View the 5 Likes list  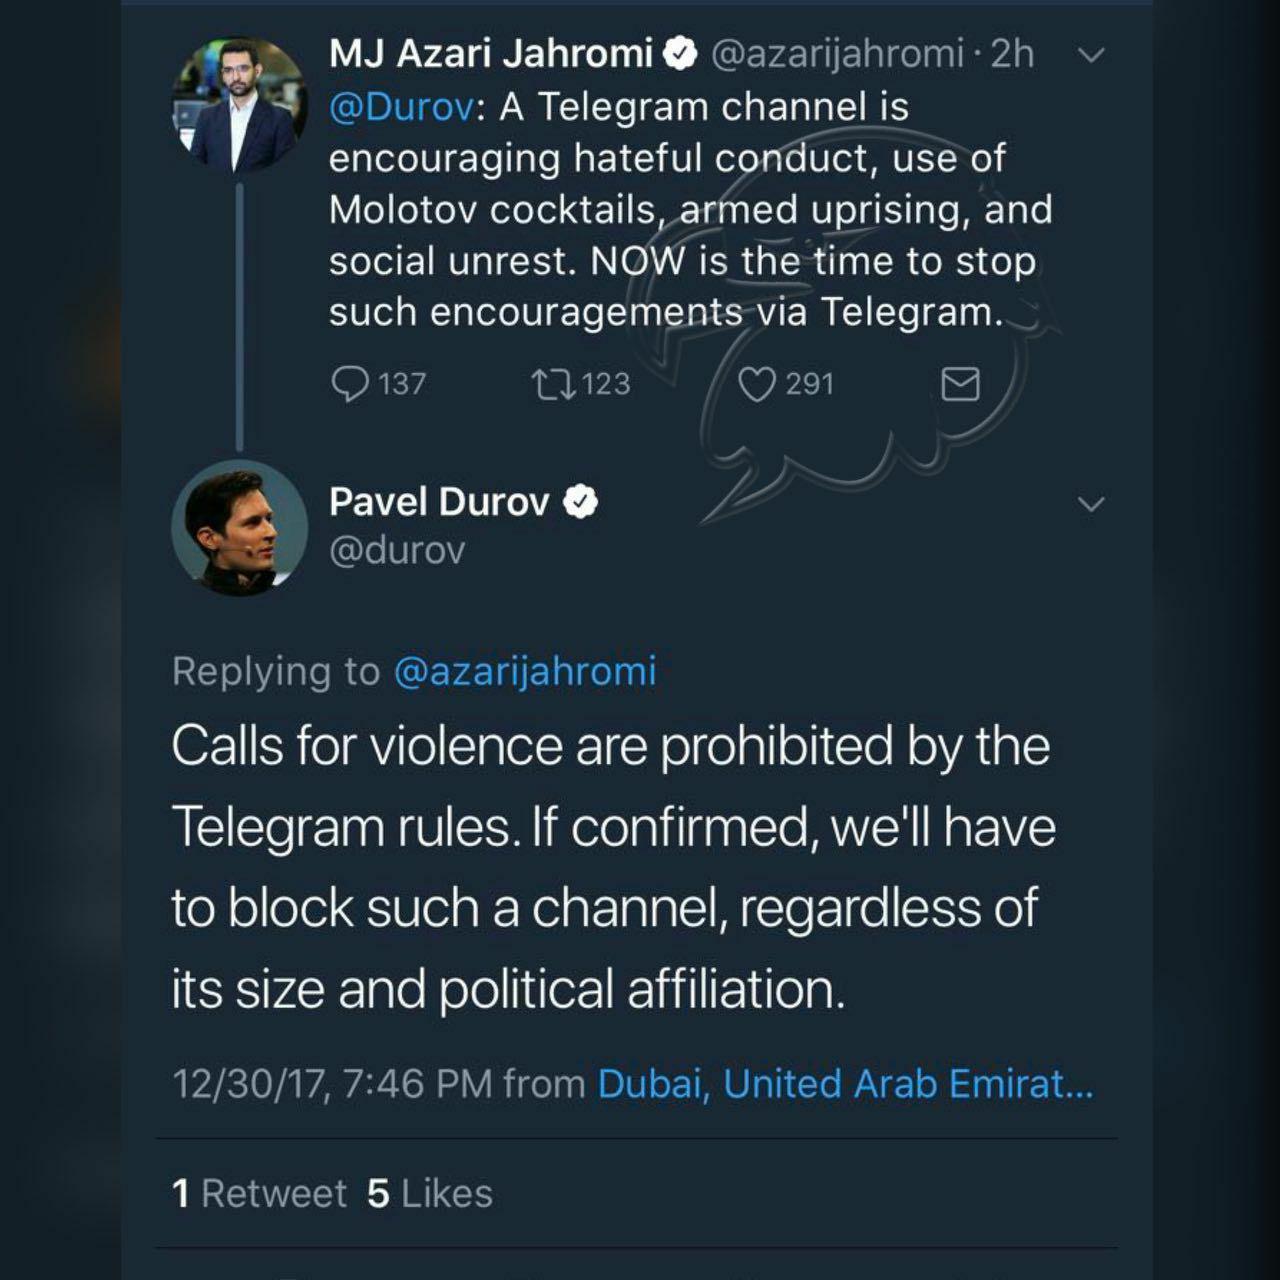pyautogui.click(x=430, y=1193)
